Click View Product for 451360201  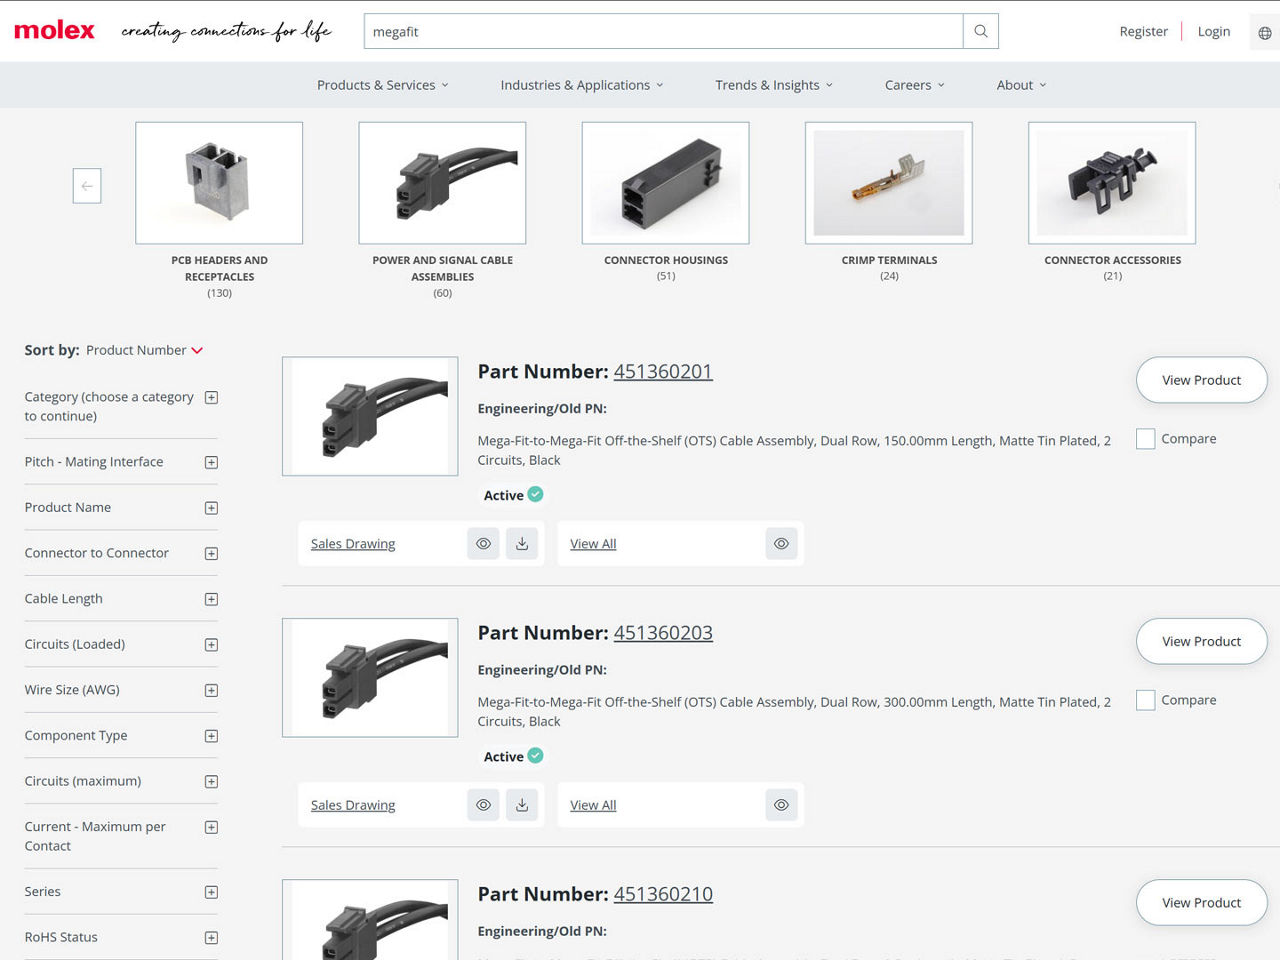pos(1201,380)
